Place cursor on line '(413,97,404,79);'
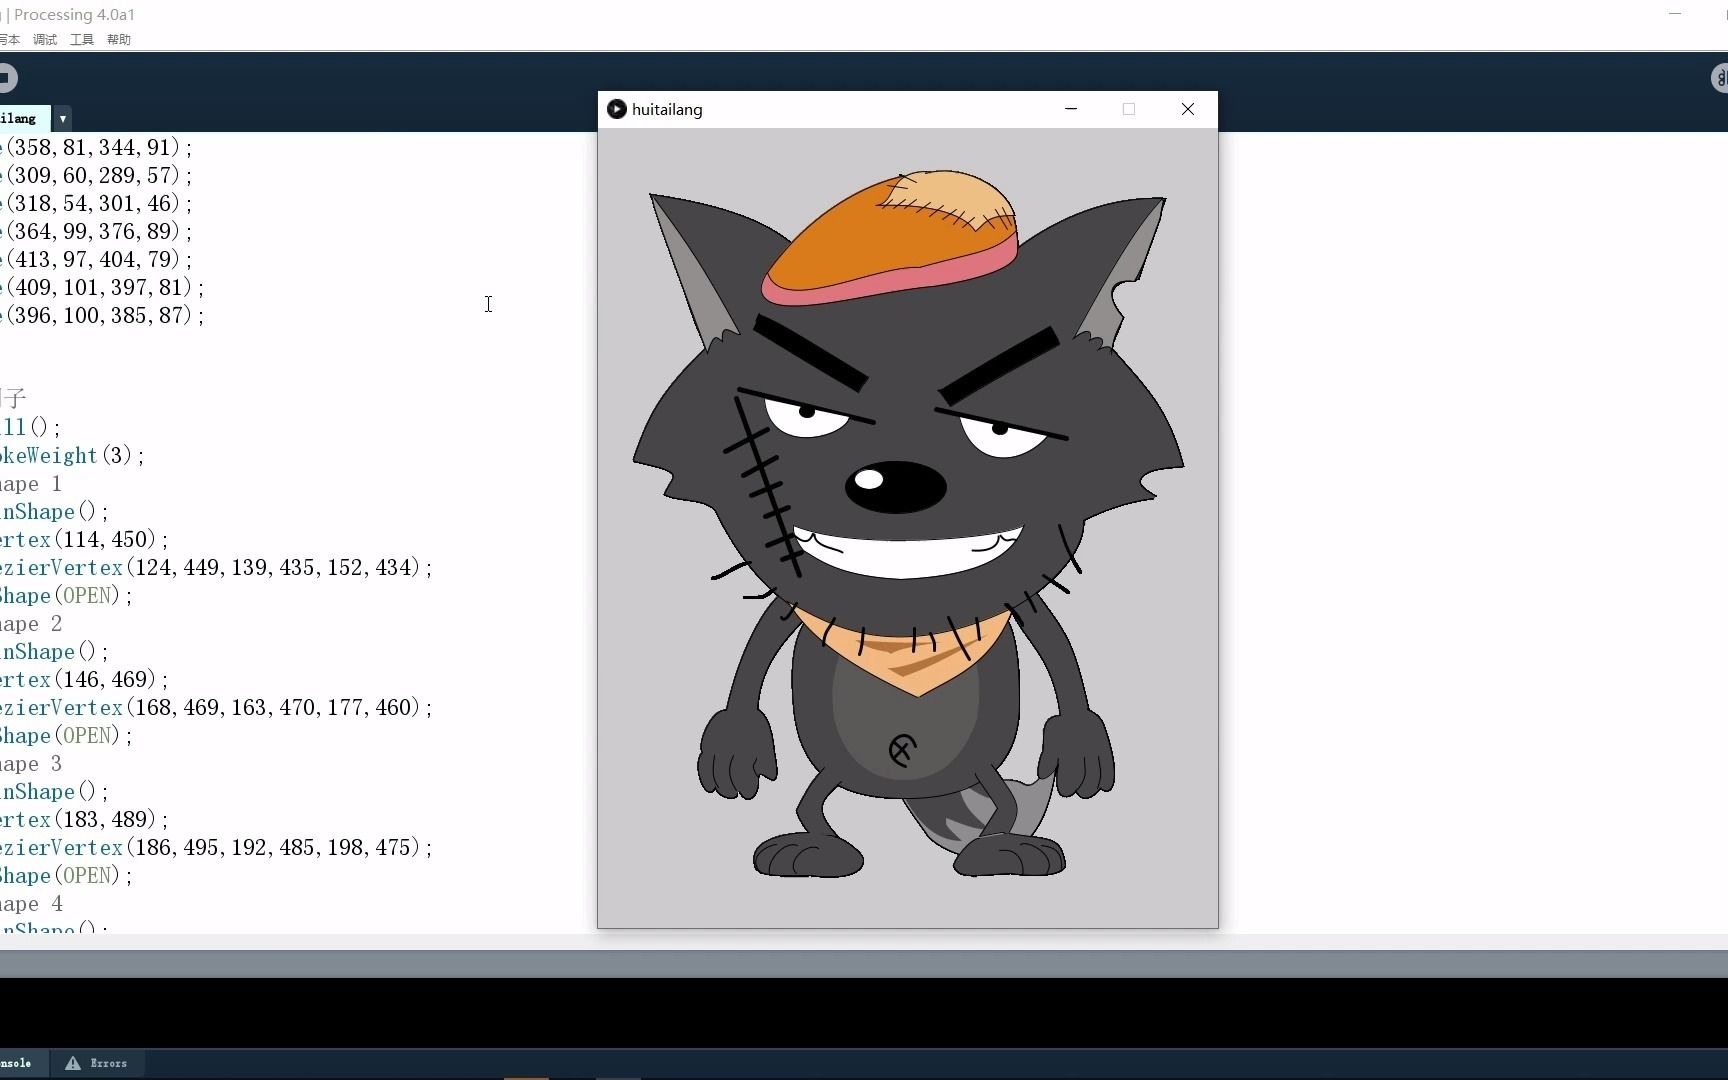The width and height of the screenshot is (1728, 1080). (97, 259)
